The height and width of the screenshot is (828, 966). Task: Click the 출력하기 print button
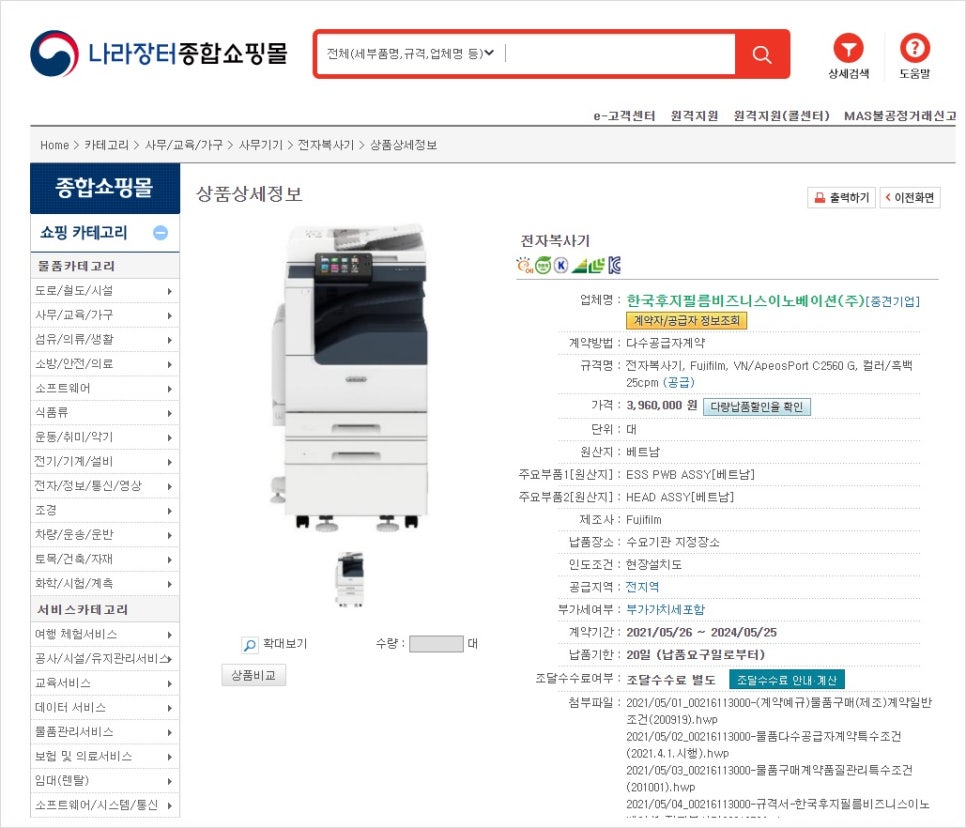[x=841, y=198]
